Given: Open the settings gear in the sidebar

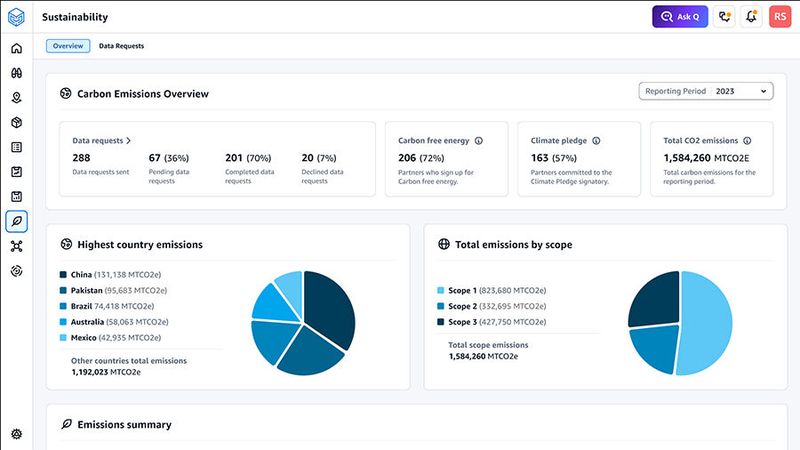Looking at the screenshot, I should [16, 434].
